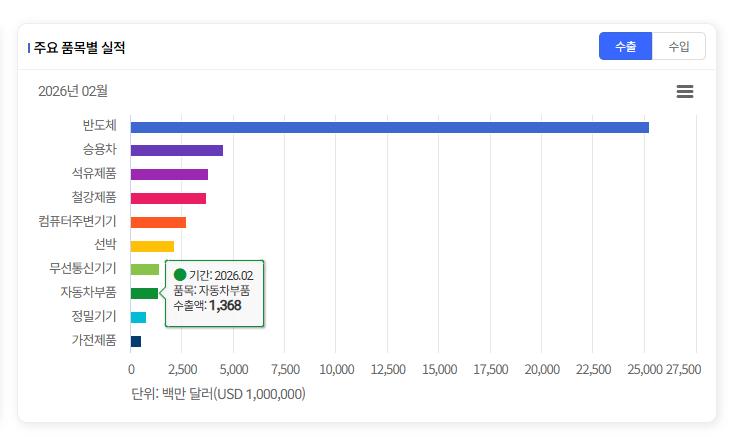The width and height of the screenshot is (743, 437).
Task: Click the 1,368 export value in tooltip
Action: (225, 305)
